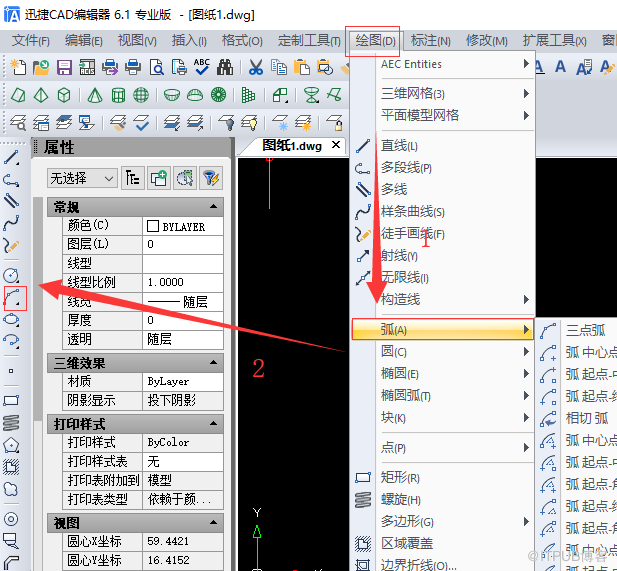
Task: Click the binoculars Find icon
Action: (225, 67)
